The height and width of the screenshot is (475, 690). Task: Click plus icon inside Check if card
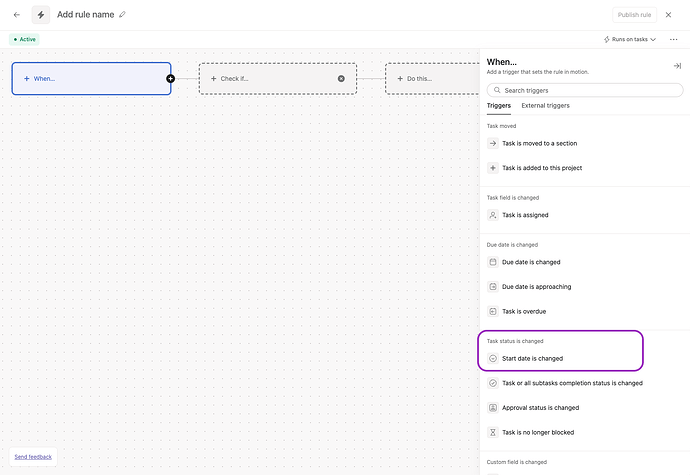(213, 78)
